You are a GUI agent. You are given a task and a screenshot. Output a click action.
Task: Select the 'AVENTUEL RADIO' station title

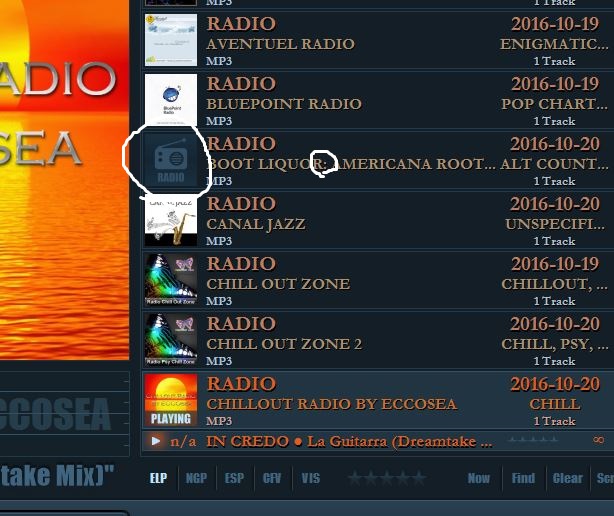(280, 44)
